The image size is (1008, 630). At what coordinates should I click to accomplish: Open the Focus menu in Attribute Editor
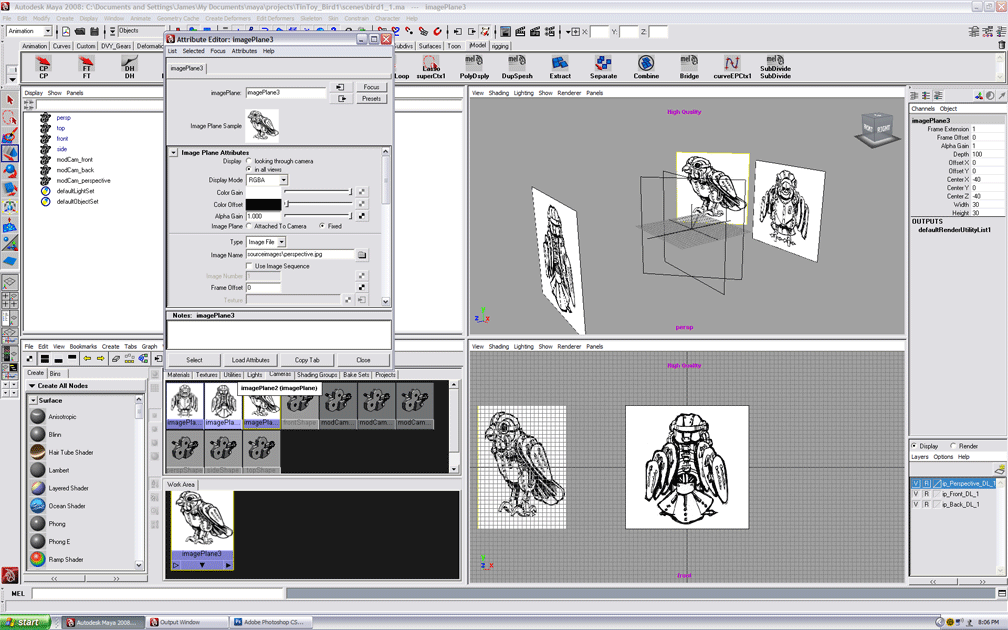(x=218, y=51)
